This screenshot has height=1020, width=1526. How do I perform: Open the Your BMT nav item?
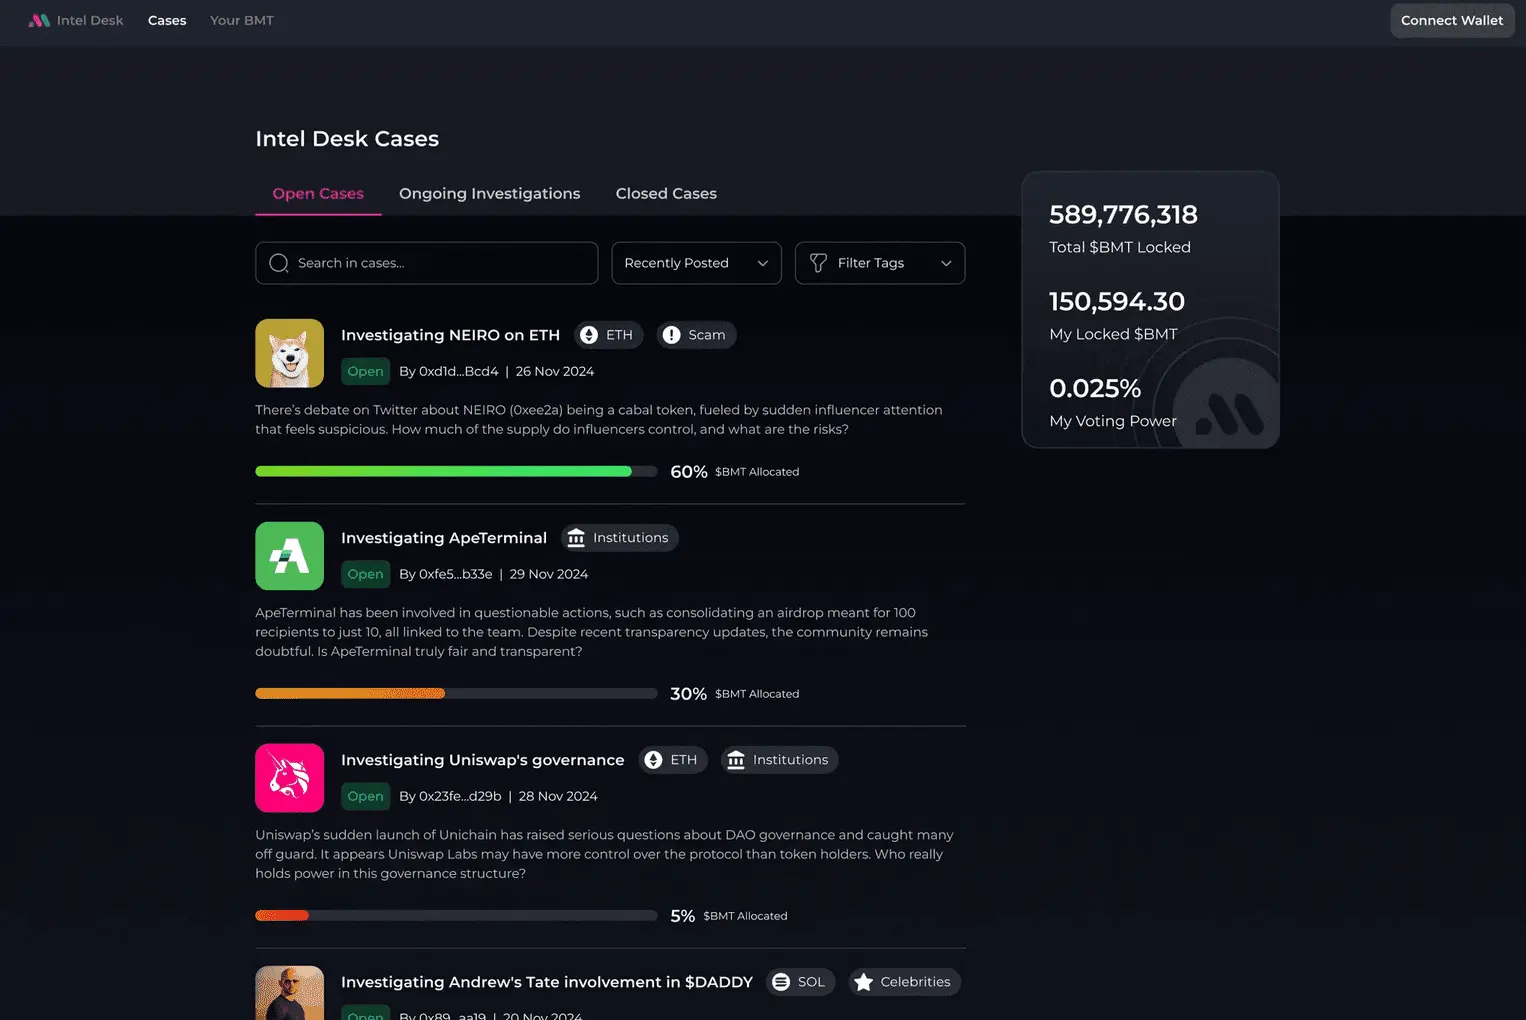click(x=241, y=20)
